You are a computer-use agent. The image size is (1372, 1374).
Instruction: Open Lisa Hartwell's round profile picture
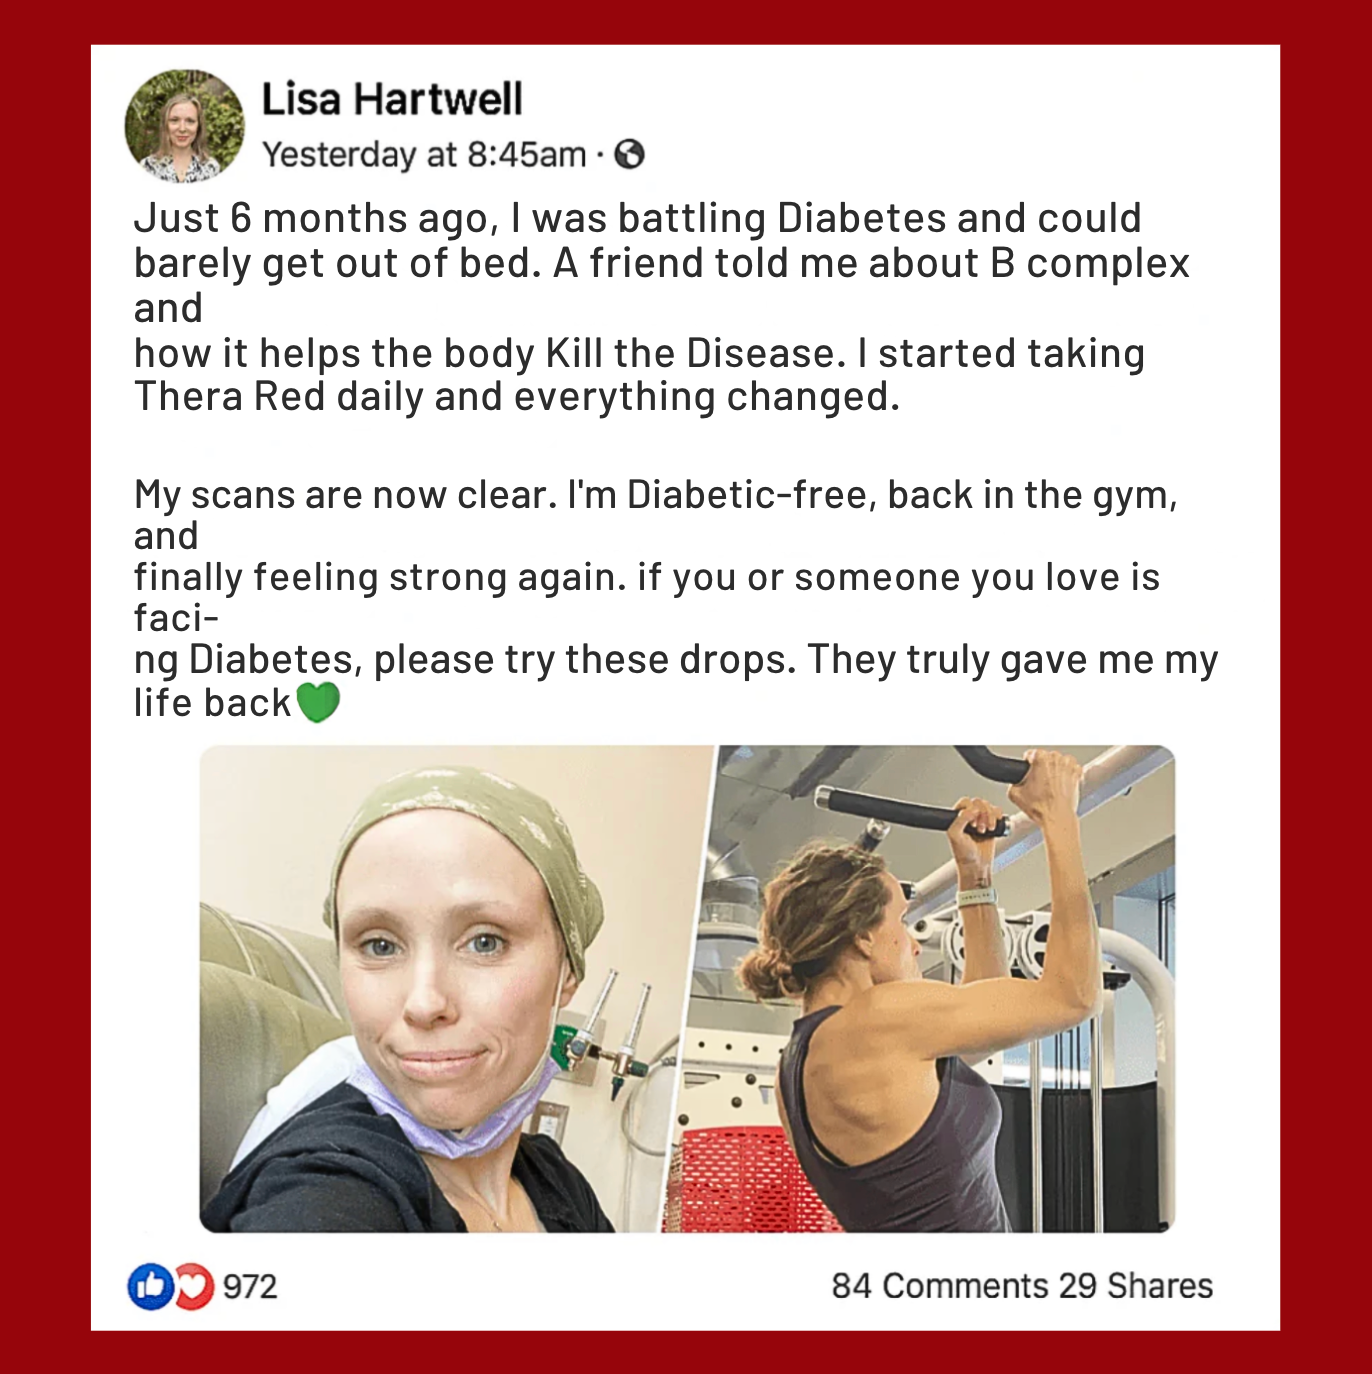click(x=184, y=126)
